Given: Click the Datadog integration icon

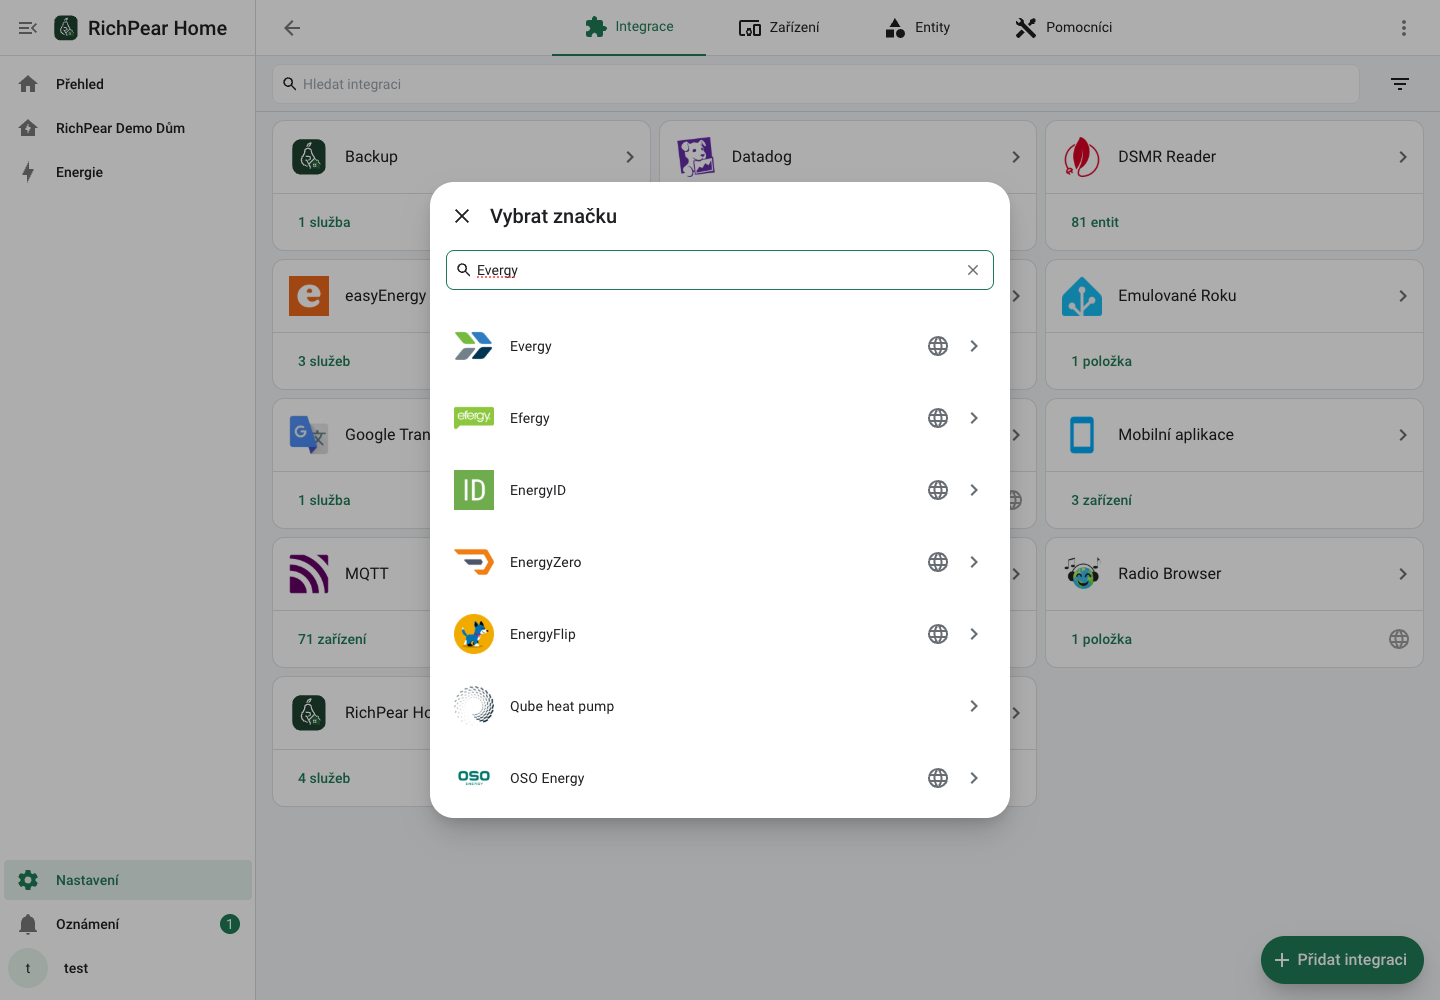Looking at the screenshot, I should 696,157.
